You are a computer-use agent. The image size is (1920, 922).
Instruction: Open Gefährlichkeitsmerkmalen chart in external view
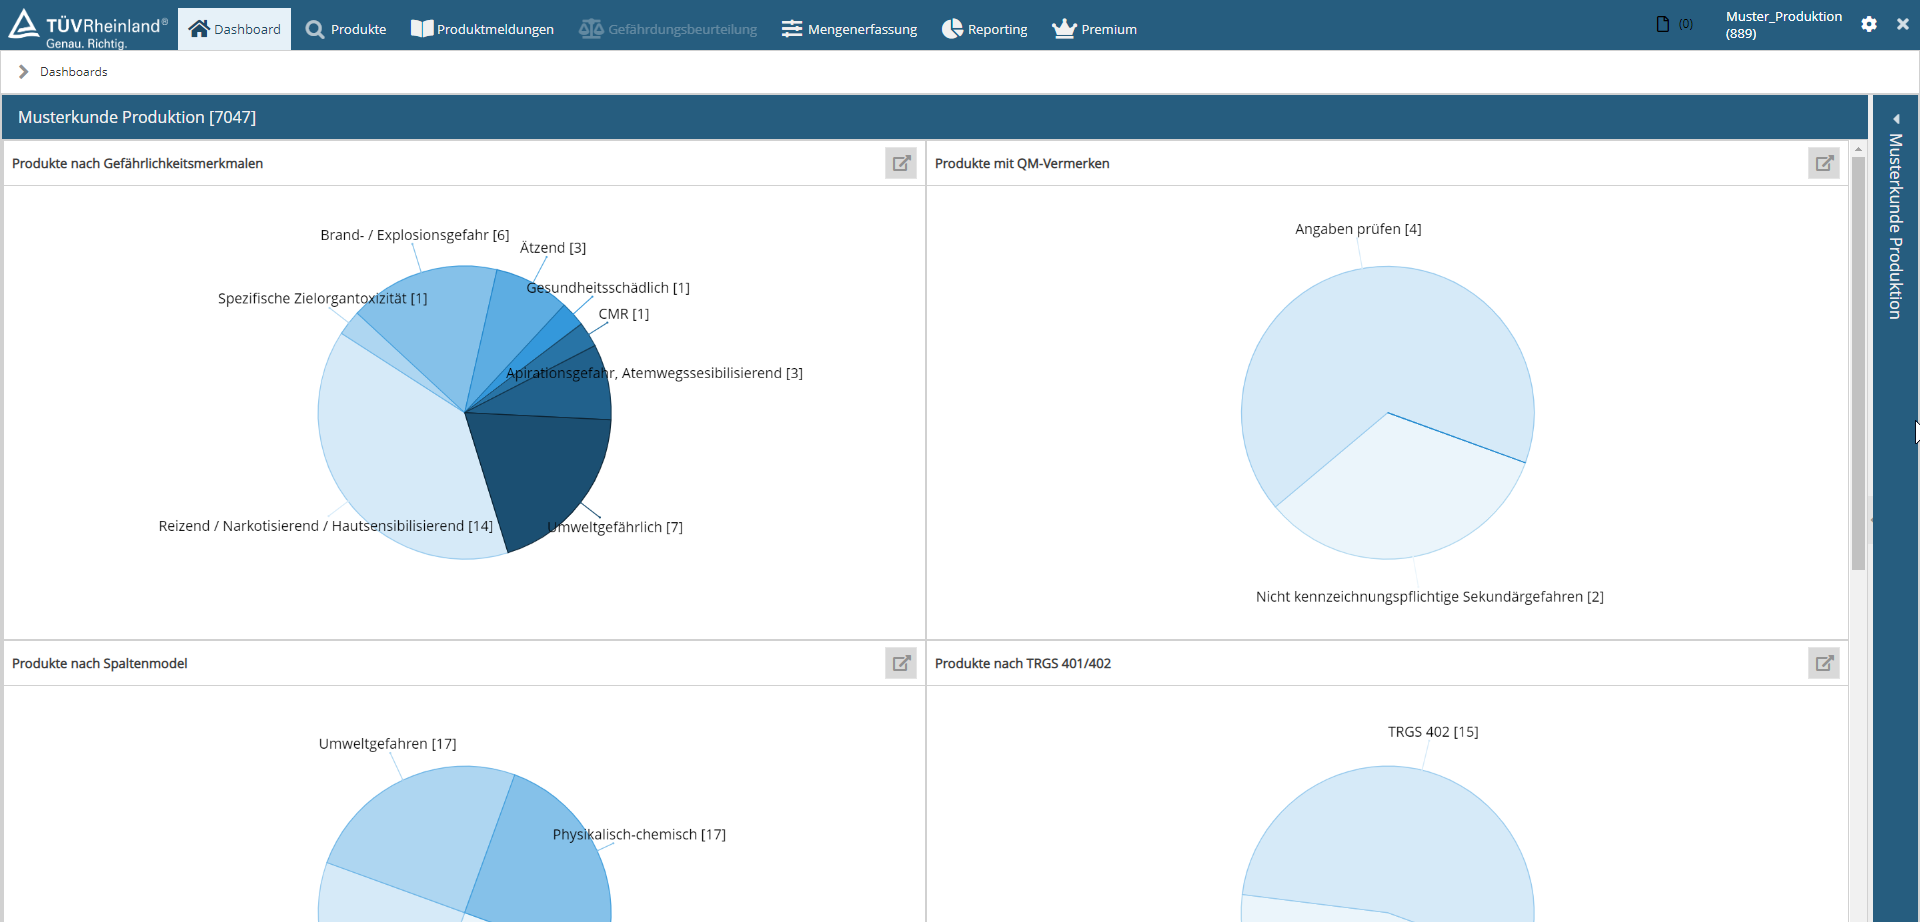(x=901, y=163)
